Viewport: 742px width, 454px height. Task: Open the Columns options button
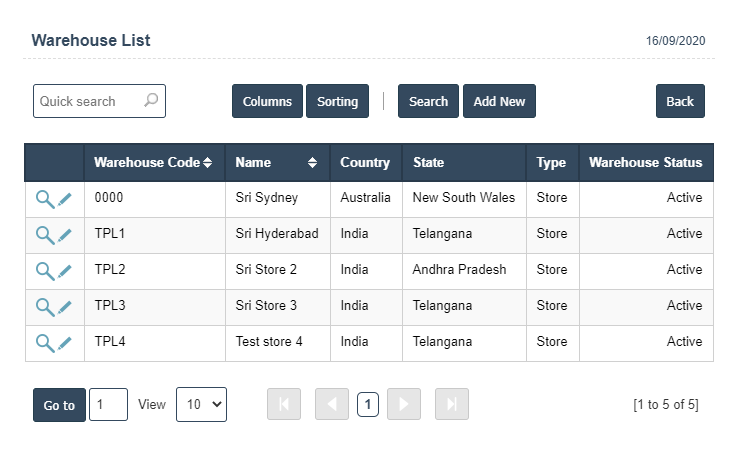click(267, 101)
